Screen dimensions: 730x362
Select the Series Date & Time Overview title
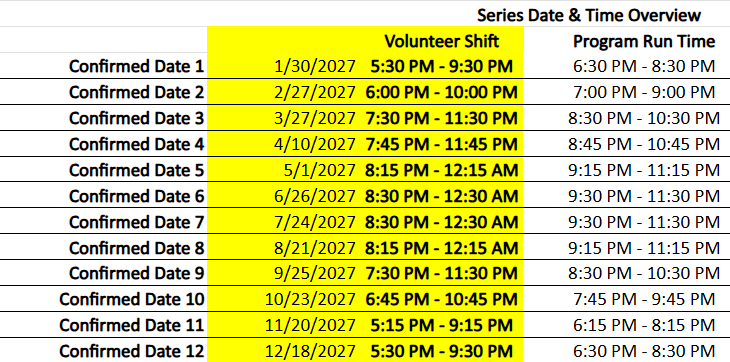(x=588, y=16)
